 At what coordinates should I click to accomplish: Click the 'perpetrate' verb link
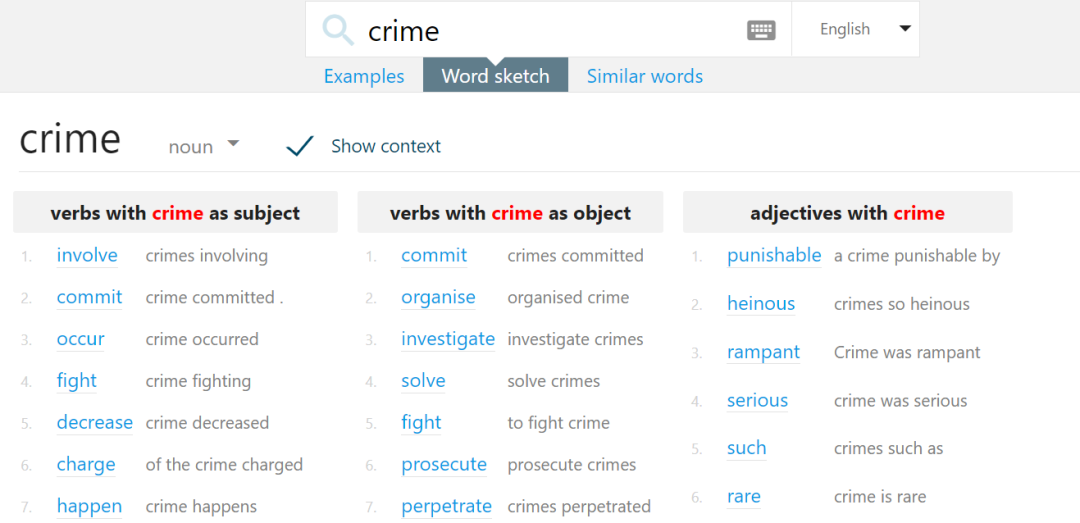point(446,506)
